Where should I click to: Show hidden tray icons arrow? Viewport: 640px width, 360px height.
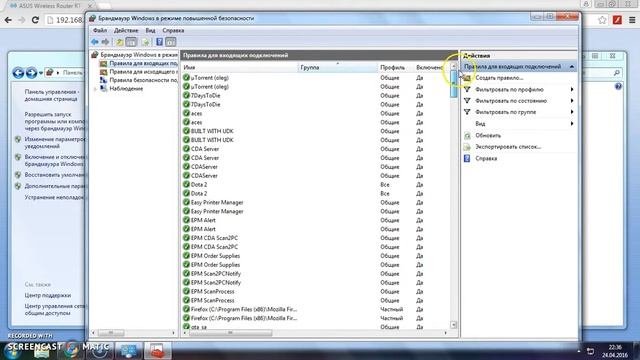(579, 351)
